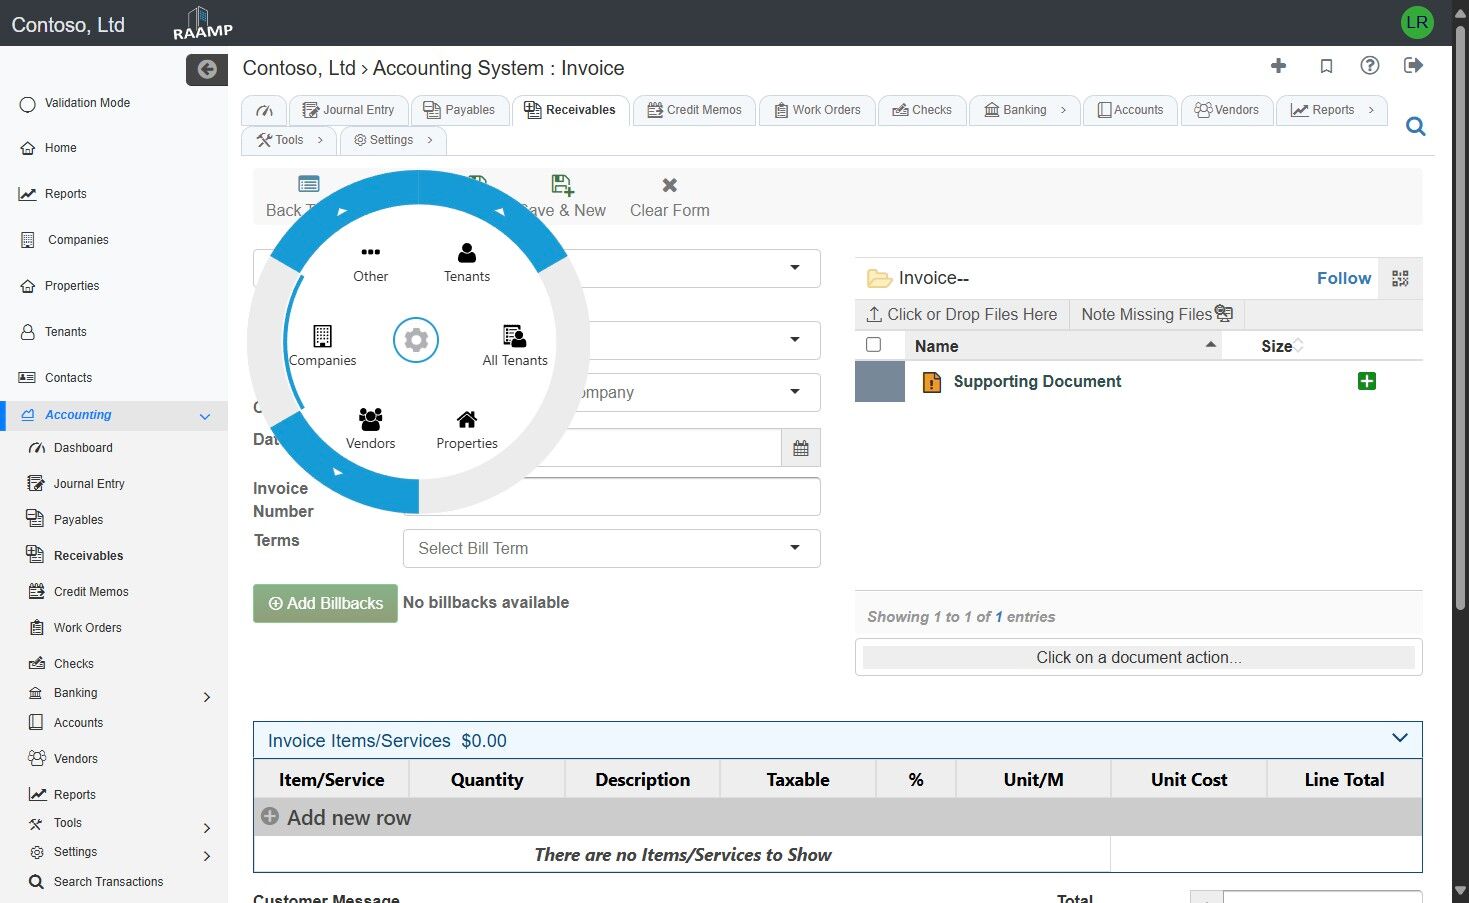
Task: Choose Companies in the radial menu
Action: pos(322,346)
